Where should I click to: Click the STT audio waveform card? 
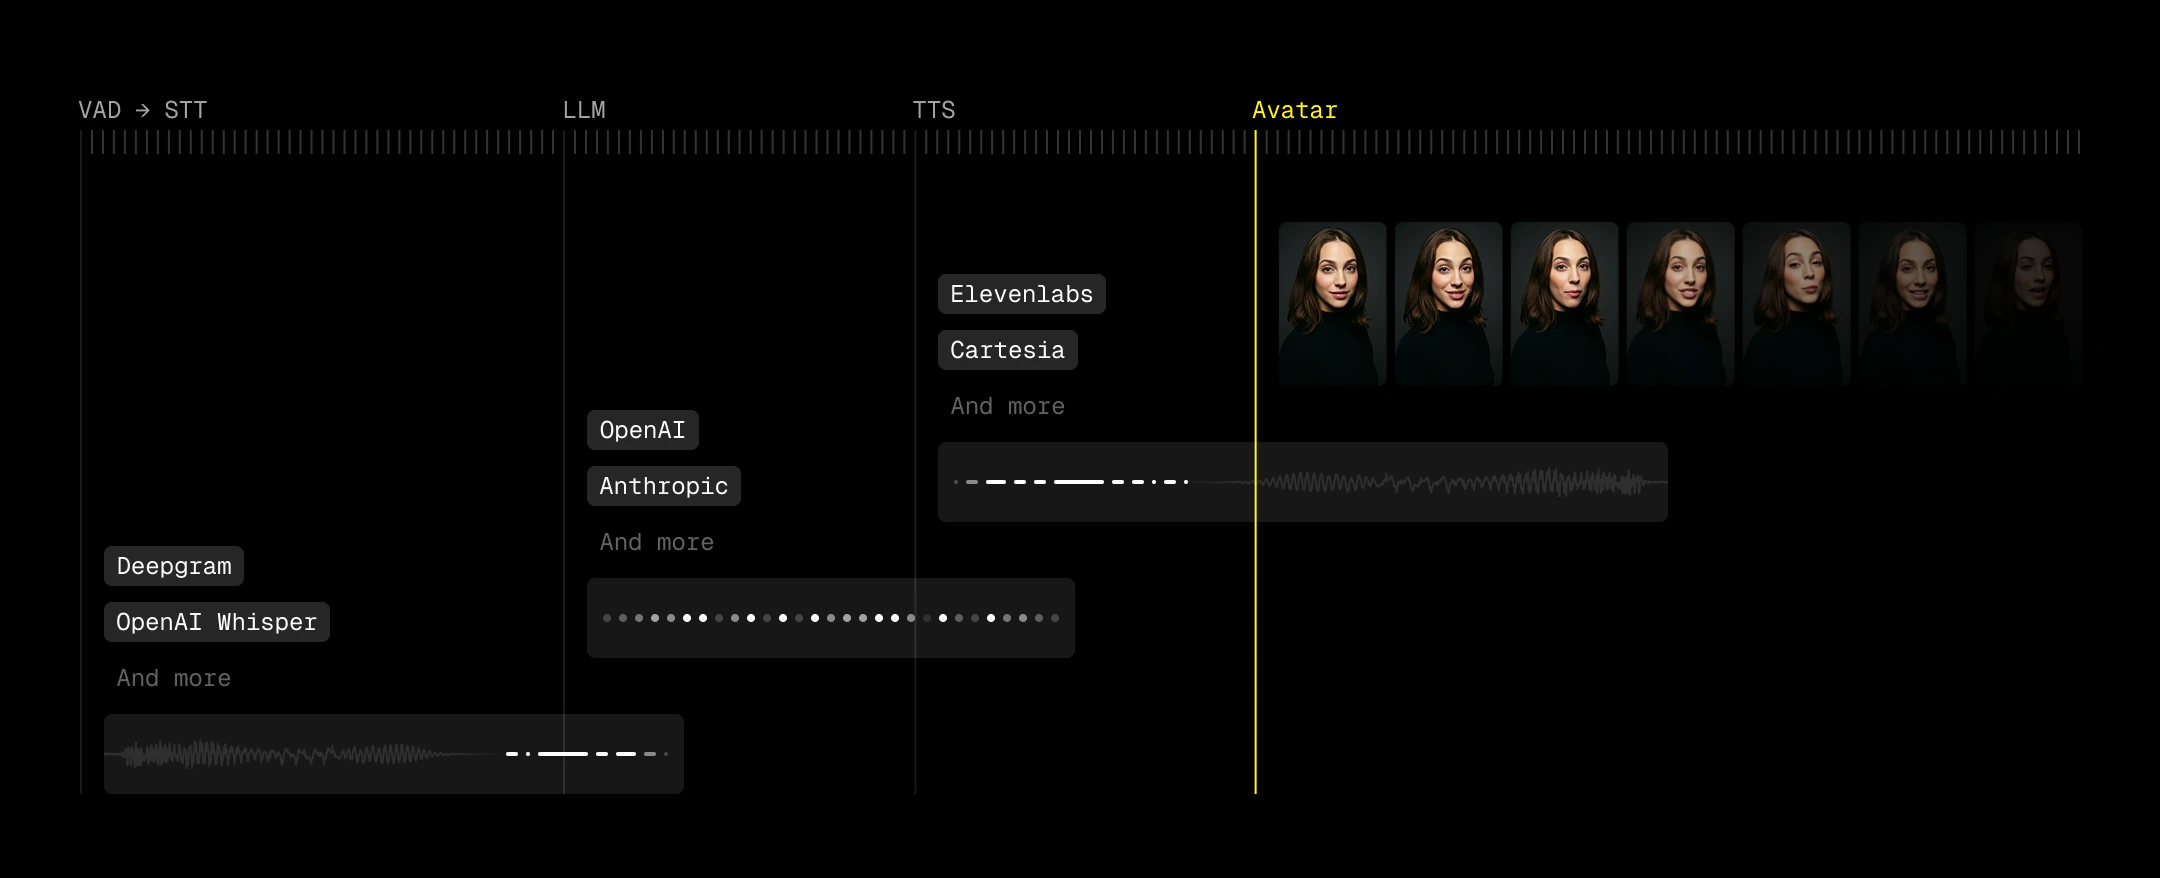(394, 754)
